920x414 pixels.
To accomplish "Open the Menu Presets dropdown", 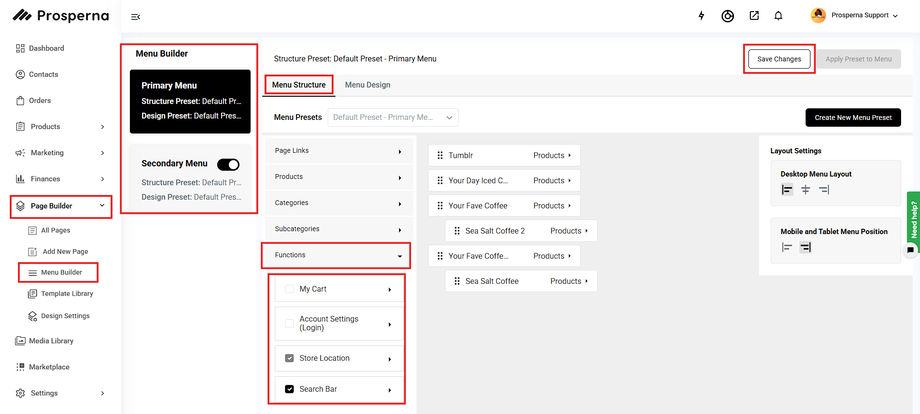I will tap(393, 117).
